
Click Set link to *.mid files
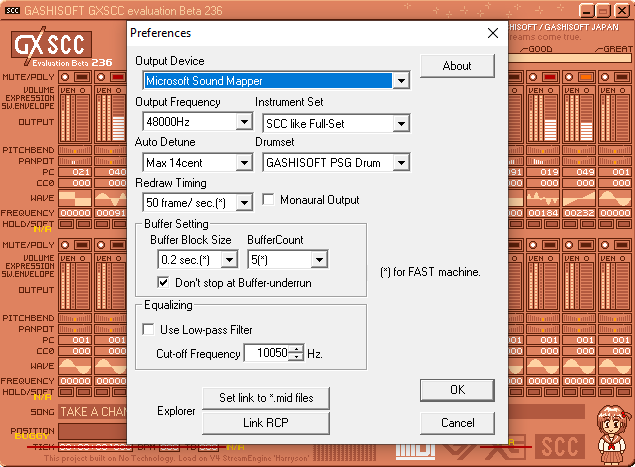point(266,398)
